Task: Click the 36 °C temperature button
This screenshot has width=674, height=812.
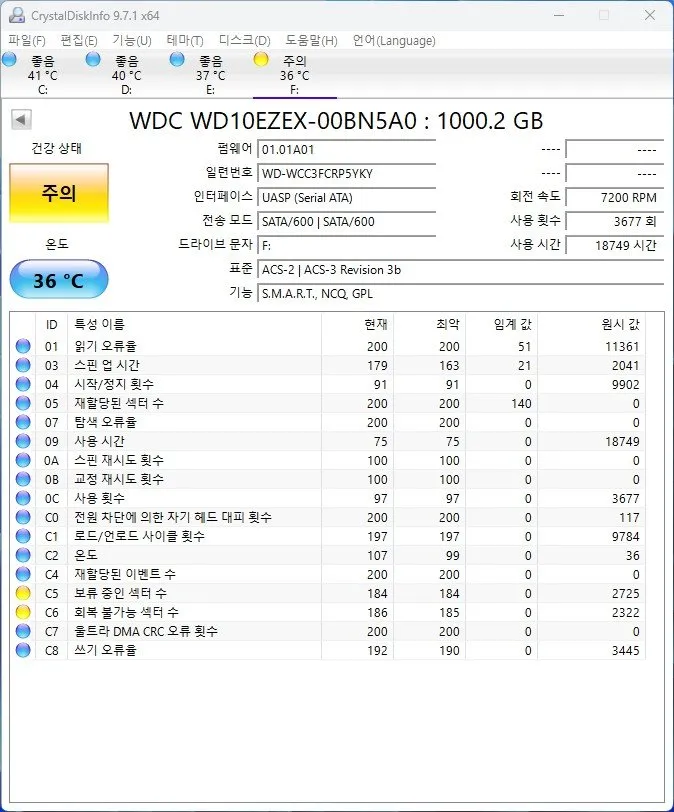Action: [x=59, y=280]
